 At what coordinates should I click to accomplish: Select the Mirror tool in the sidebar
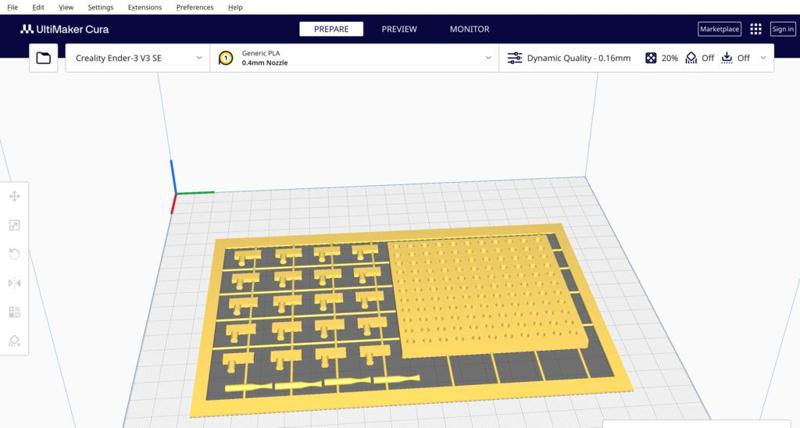click(14, 283)
